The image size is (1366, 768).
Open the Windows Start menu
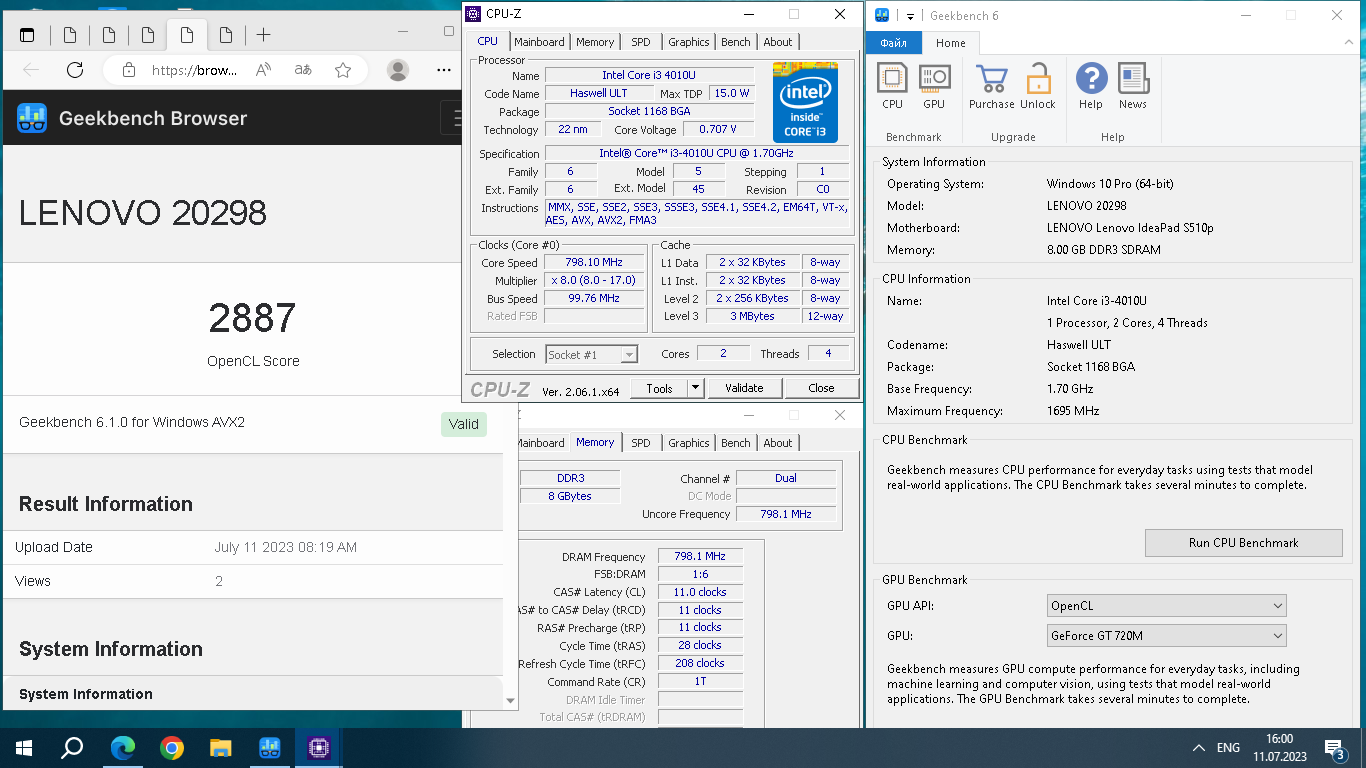(x=24, y=747)
